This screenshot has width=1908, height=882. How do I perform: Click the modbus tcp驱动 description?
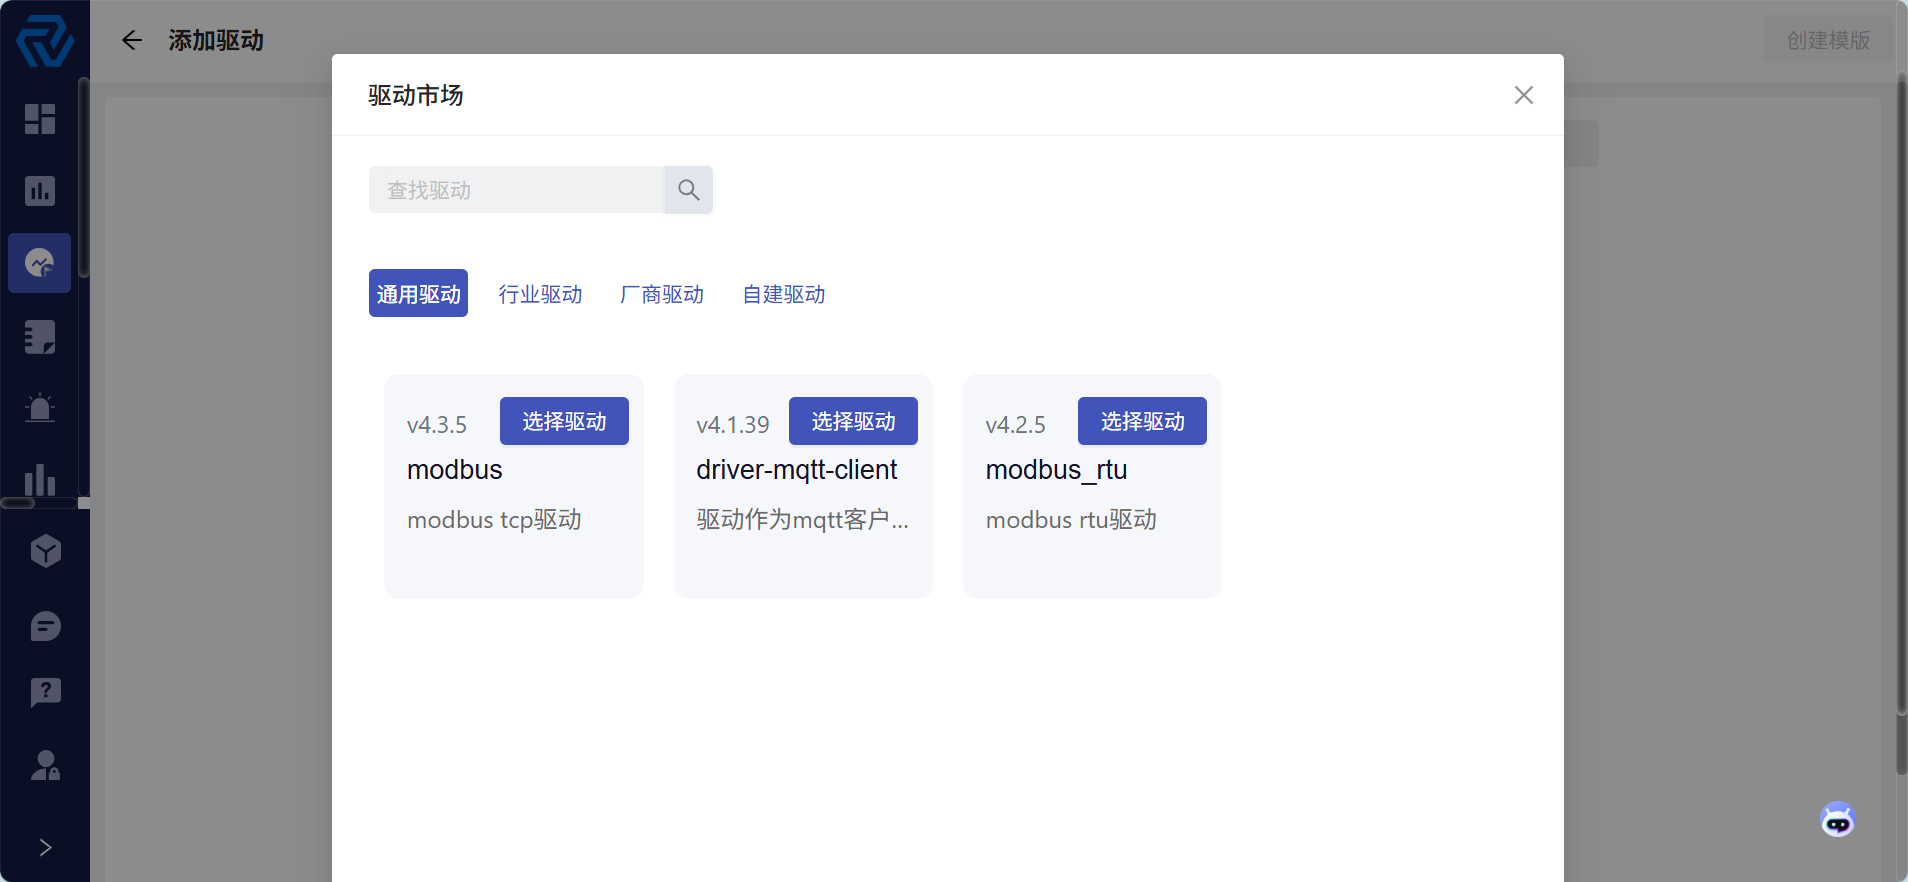[x=494, y=520]
